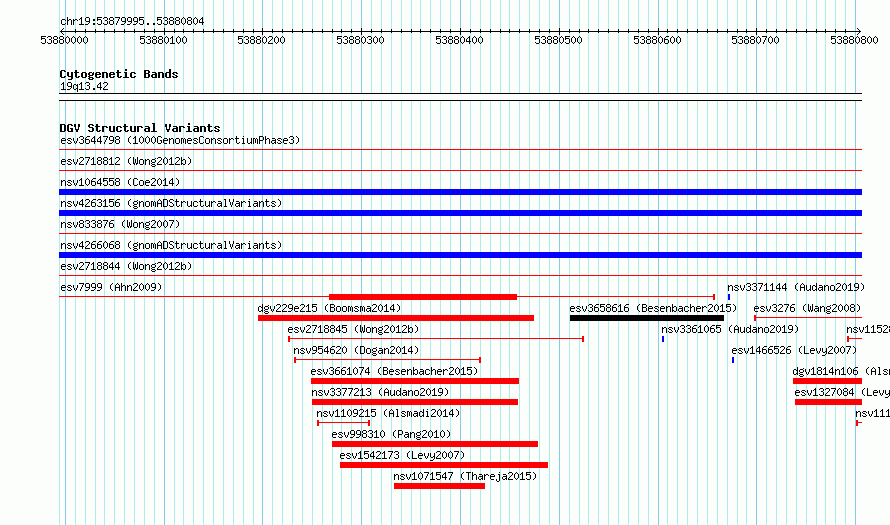Click the chr19:53879995..53880804 region label
Screen dimensions: 890x525
click(132, 21)
